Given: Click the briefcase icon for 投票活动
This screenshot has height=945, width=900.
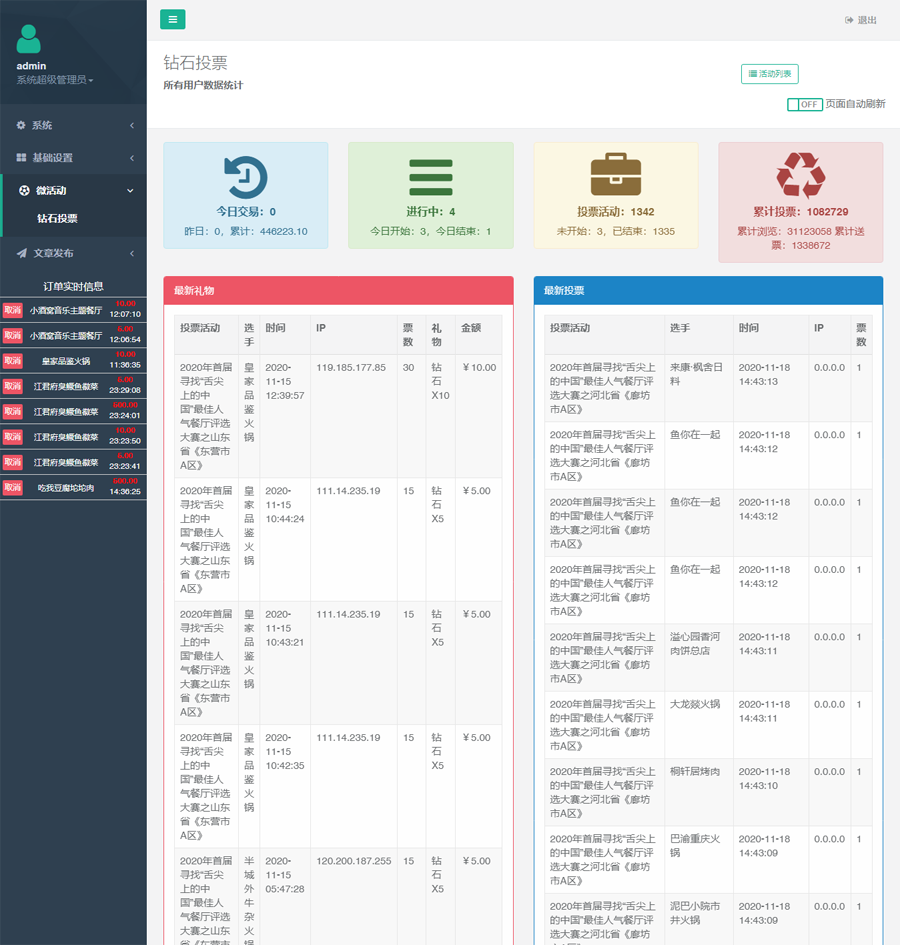Looking at the screenshot, I should [615, 176].
